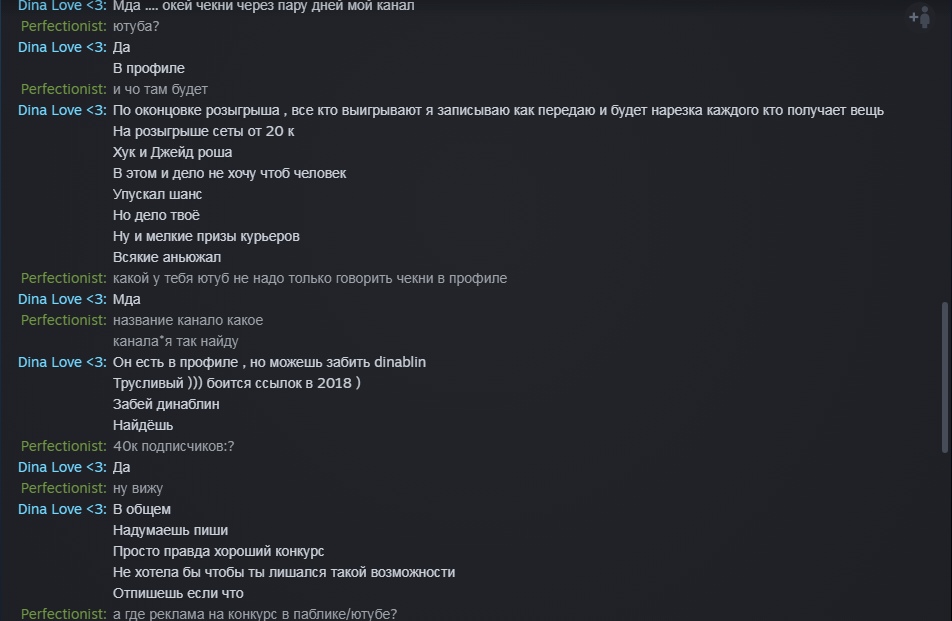Image resolution: width=952 pixels, height=621 pixels.
Task: Click the message "Забей динаблин"
Action: click(166, 405)
